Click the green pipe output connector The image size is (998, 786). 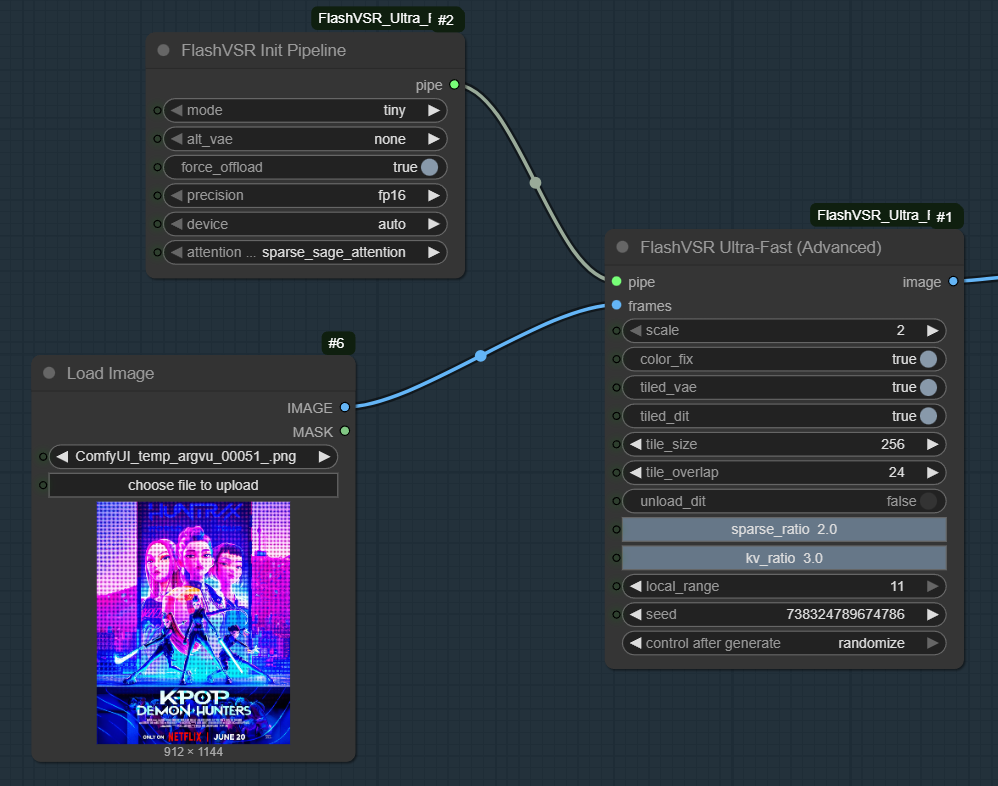coord(454,85)
